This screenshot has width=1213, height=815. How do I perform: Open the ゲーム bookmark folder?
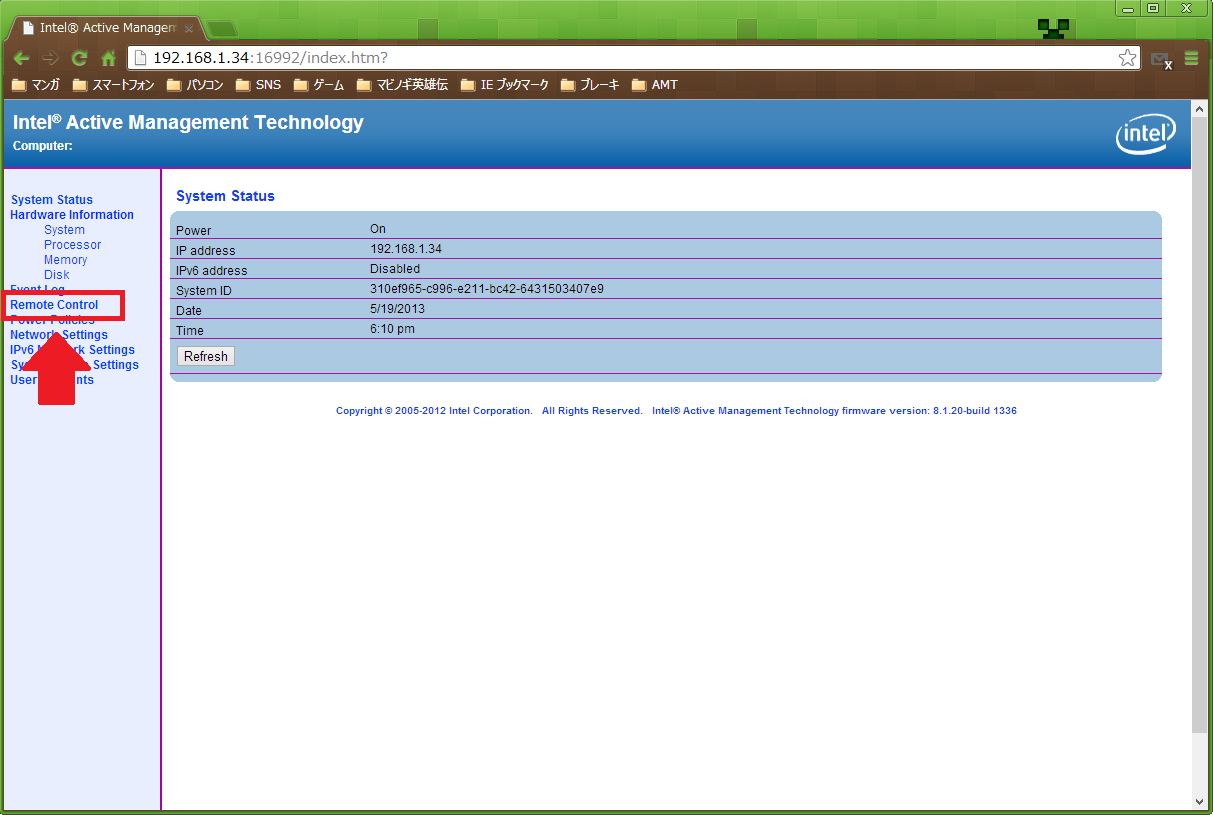[x=318, y=85]
